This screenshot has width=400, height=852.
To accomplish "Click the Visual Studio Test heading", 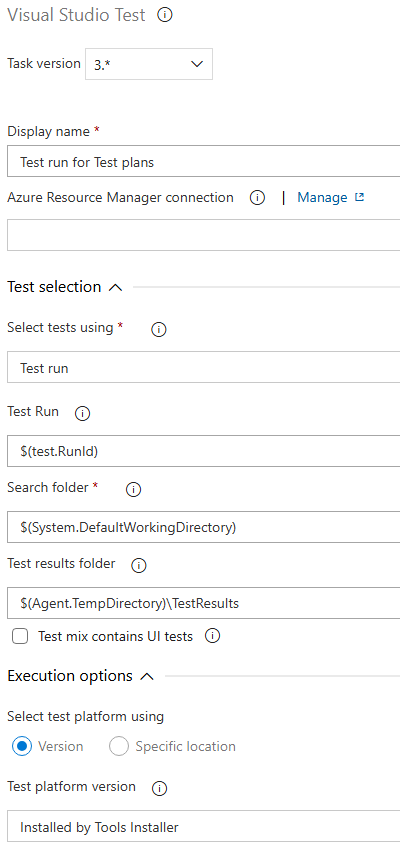I will [x=76, y=15].
